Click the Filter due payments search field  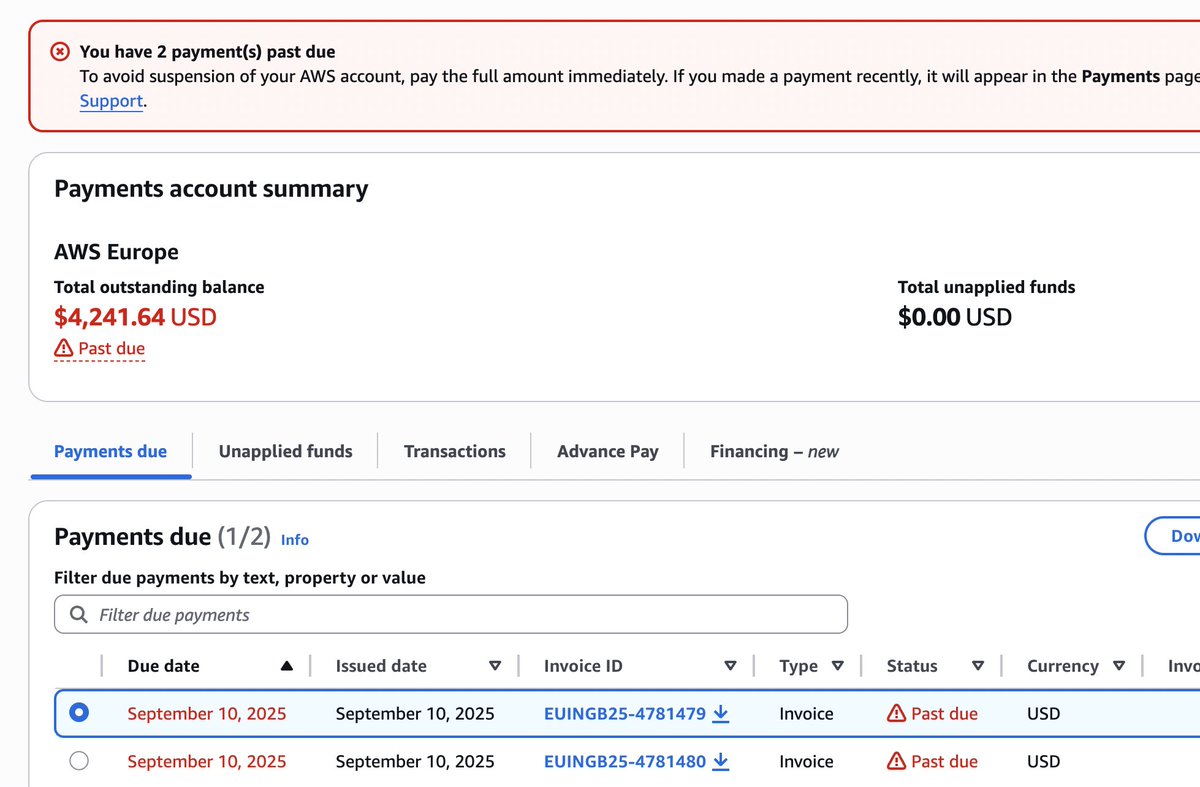point(451,614)
